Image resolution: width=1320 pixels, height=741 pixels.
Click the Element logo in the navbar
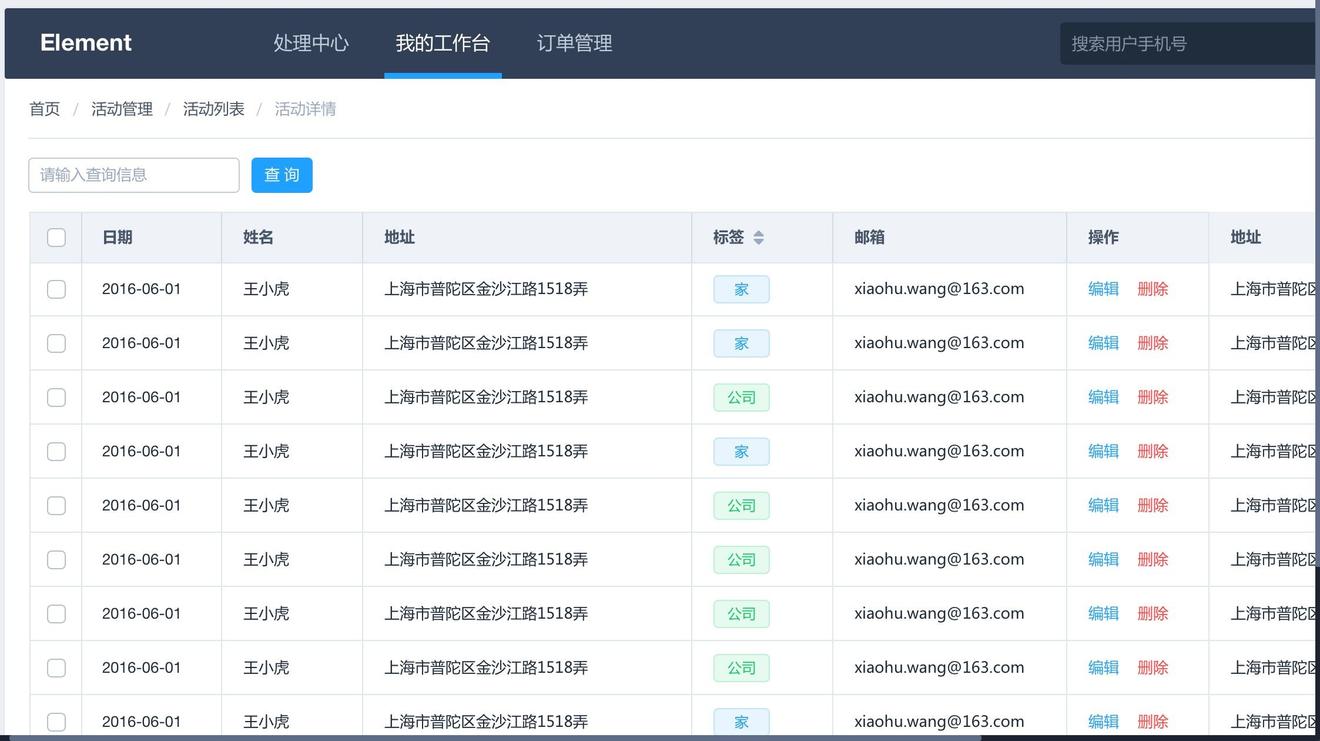(85, 42)
